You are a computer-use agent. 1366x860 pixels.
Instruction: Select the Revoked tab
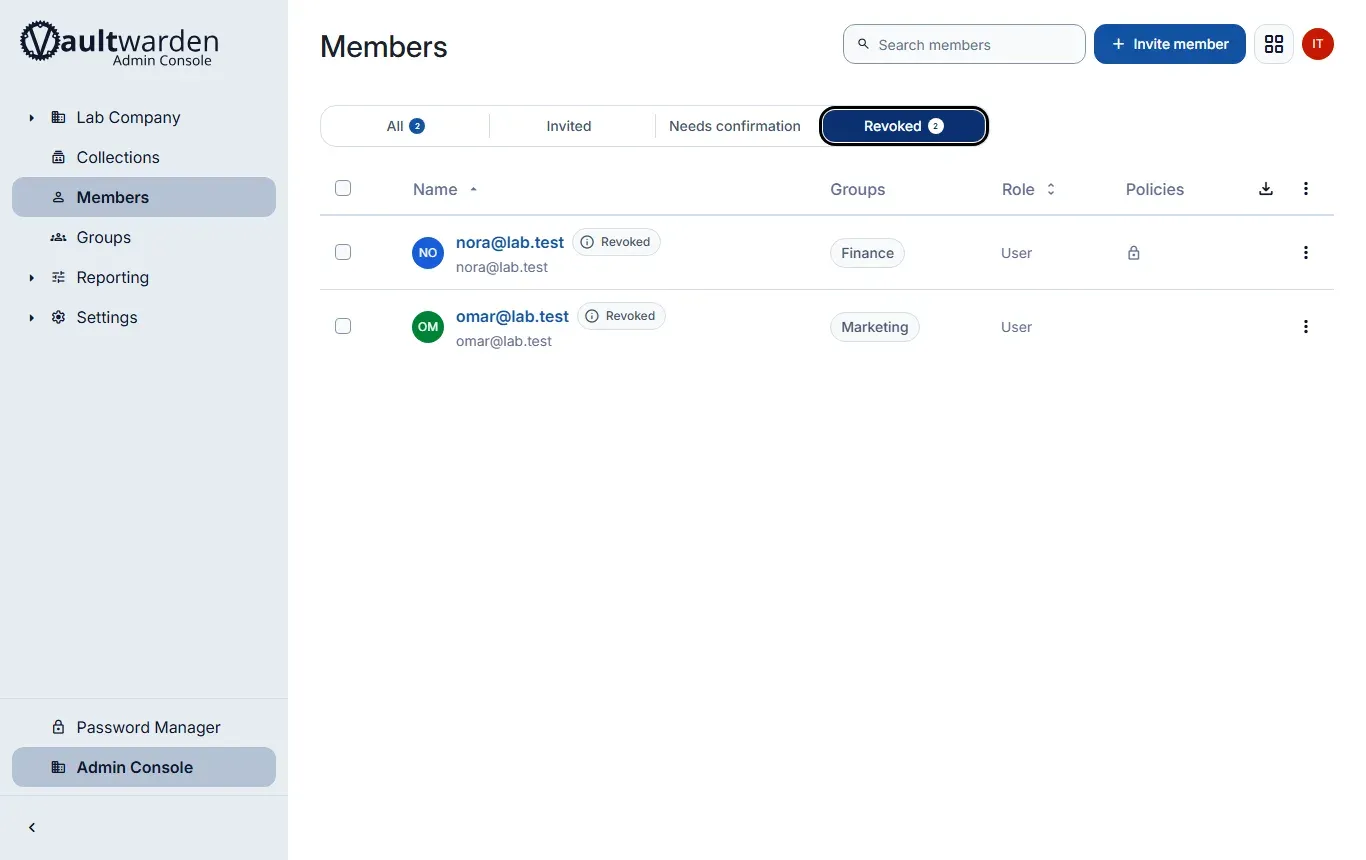point(904,126)
